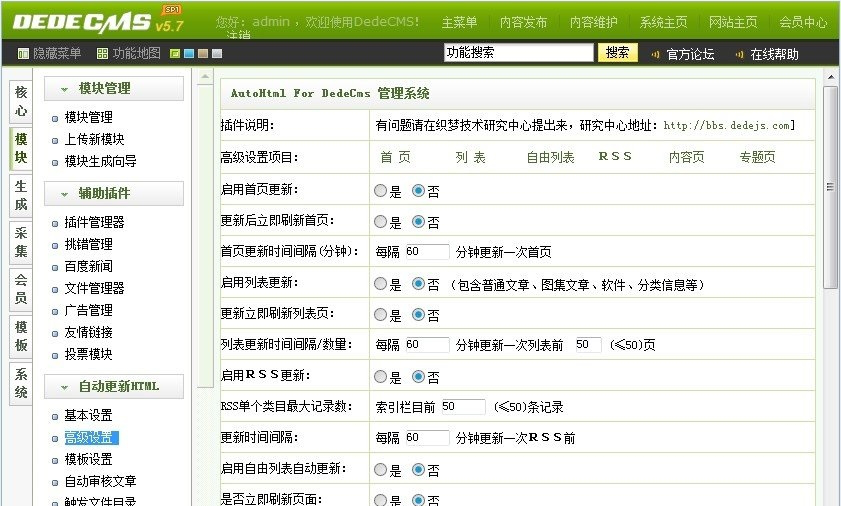Click the speaker icon beside 在线帮助
The height and width of the screenshot is (526, 841).
[x=740, y=54]
